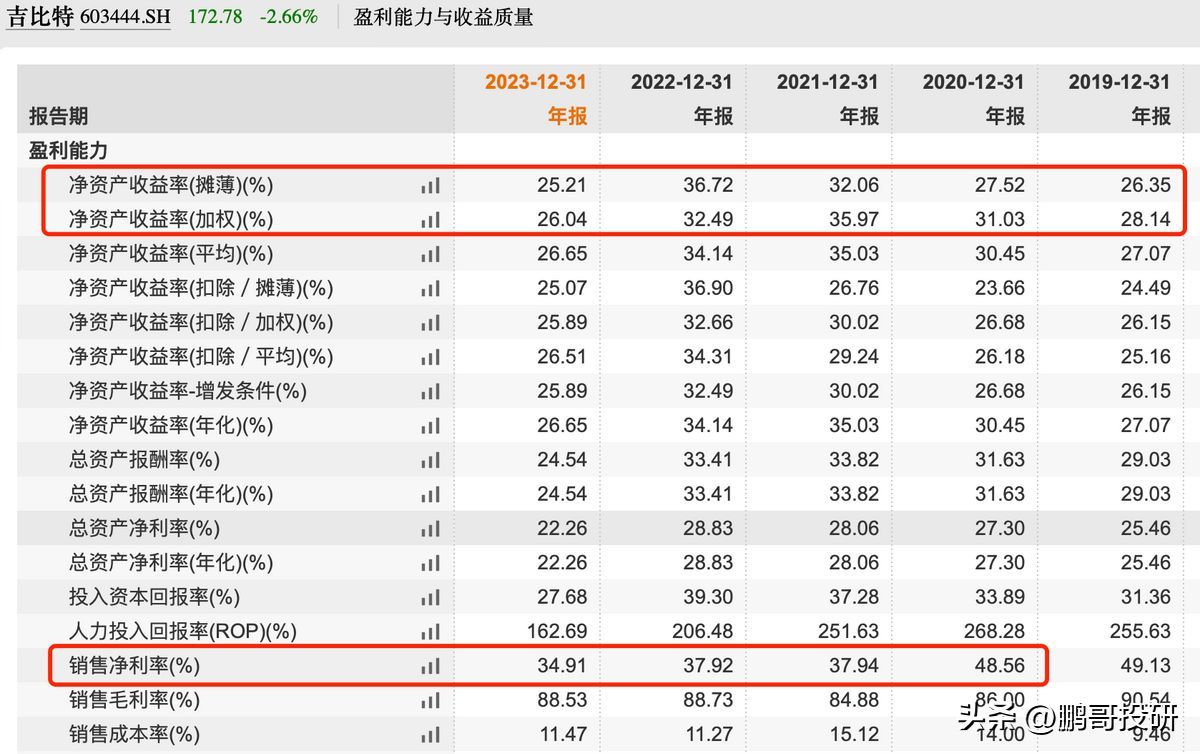Collapse the 盈利能力 section header
Image resolution: width=1200 pixels, height=754 pixels.
point(68,150)
